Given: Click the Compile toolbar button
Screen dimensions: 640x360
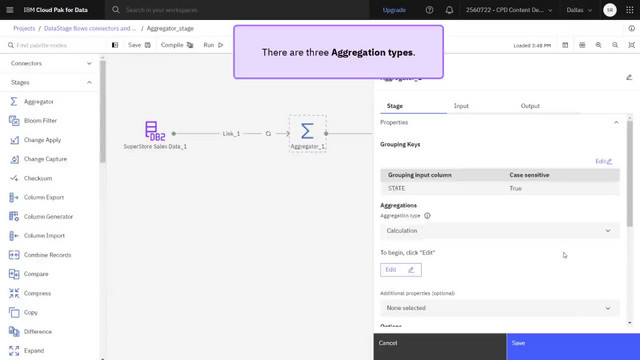Looking at the screenshot, I should (177, 45).
